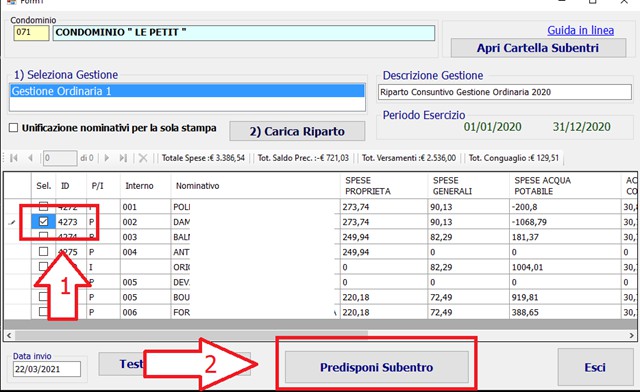The image size is (640, 392).
Task: Click the horizontal scrollbar left arrow
Action: [9, 336]
